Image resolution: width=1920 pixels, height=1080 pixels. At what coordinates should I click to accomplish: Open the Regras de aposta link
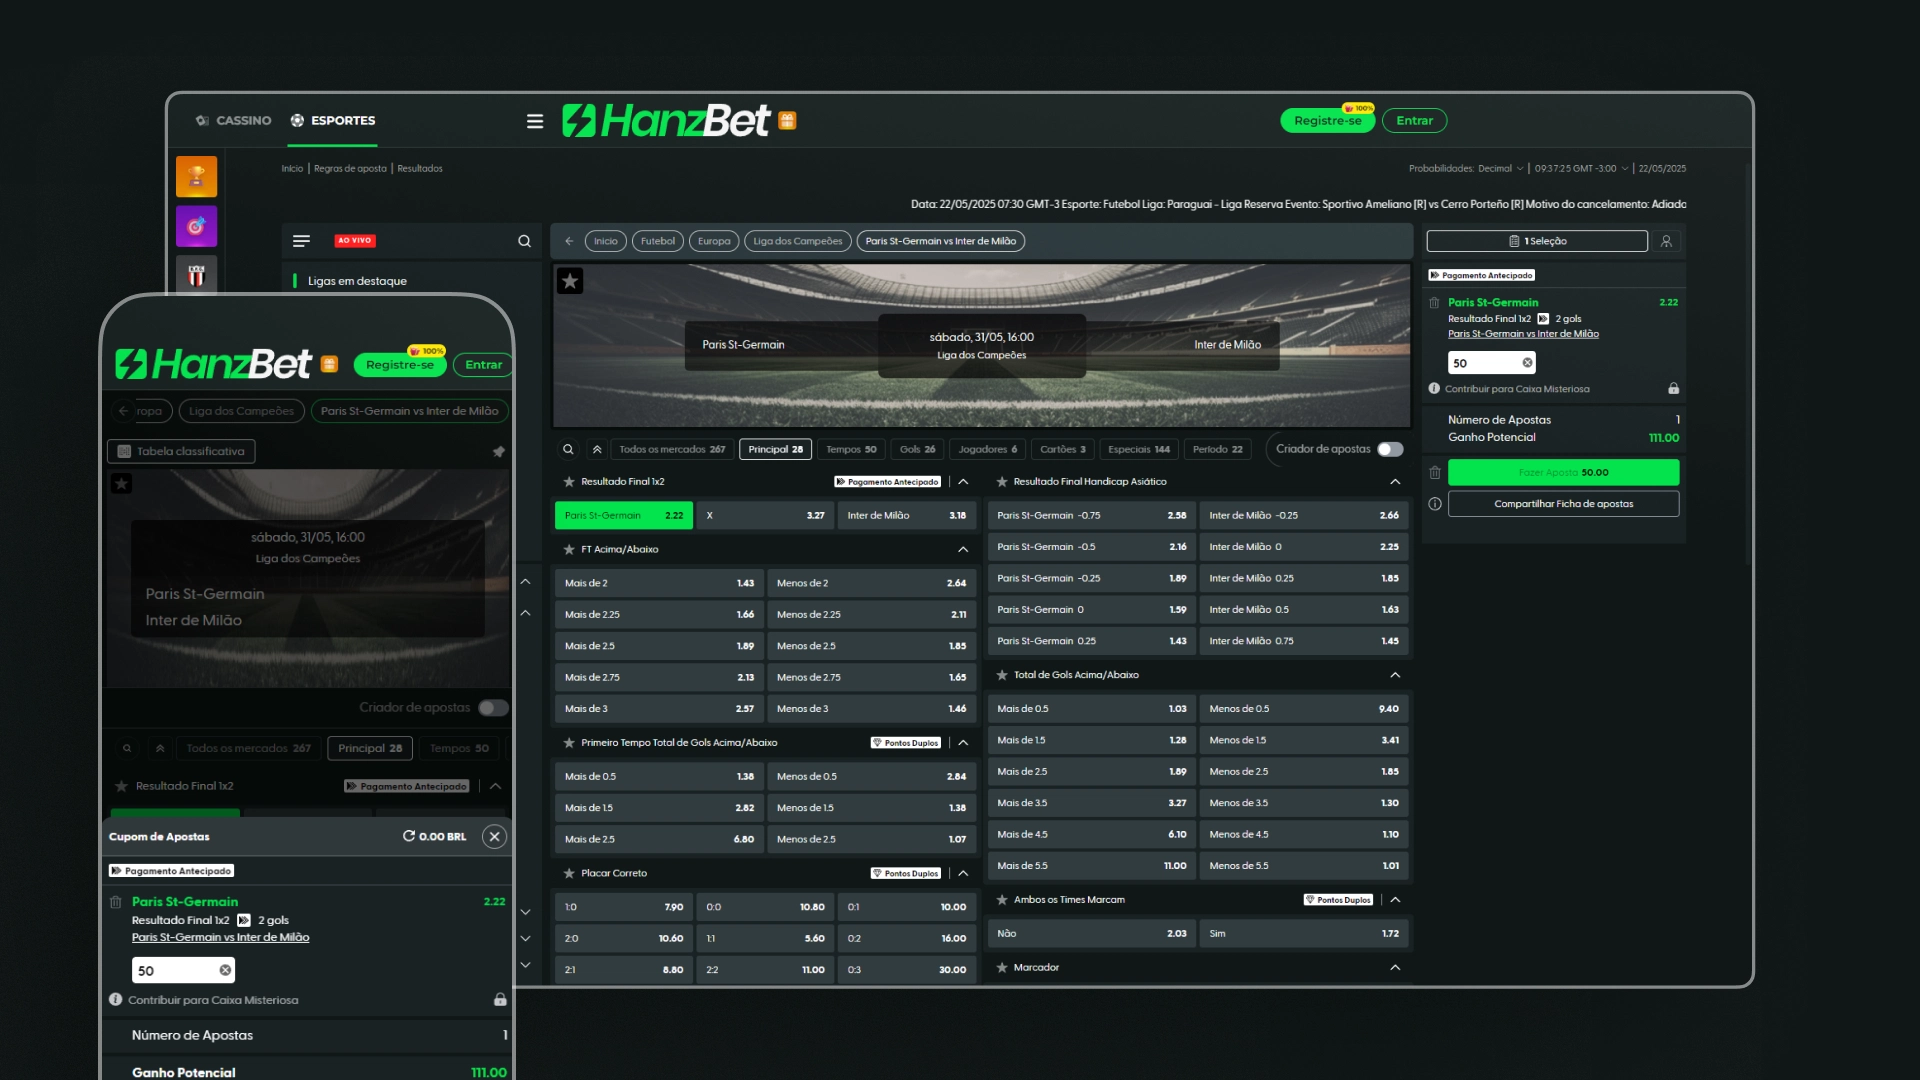[350, 168]
